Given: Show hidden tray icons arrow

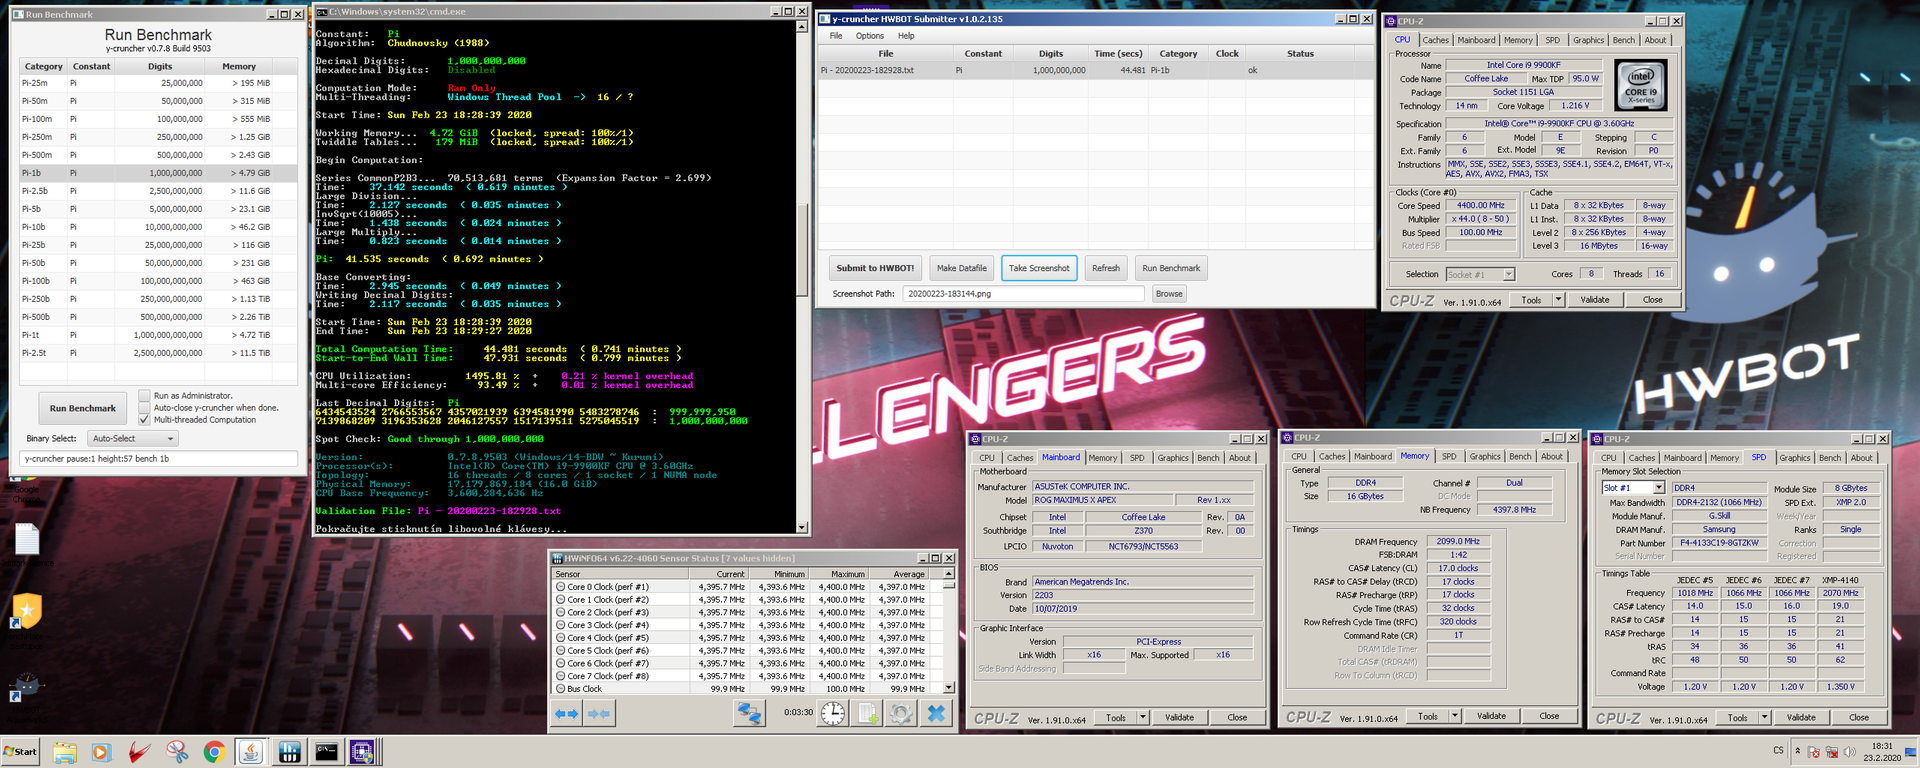Looking at the screenshot, I should pos(1797,750).
